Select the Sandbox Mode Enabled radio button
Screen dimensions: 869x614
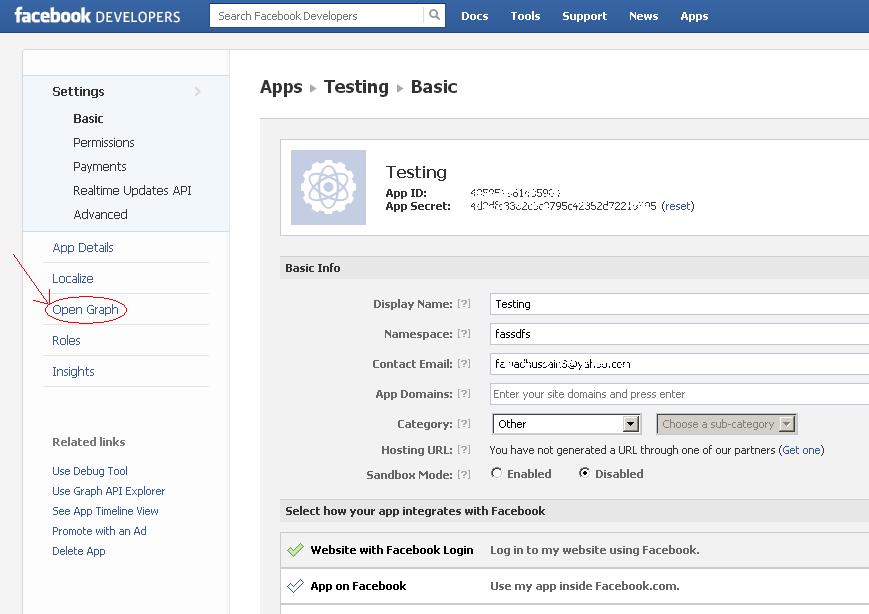(497, 474)
